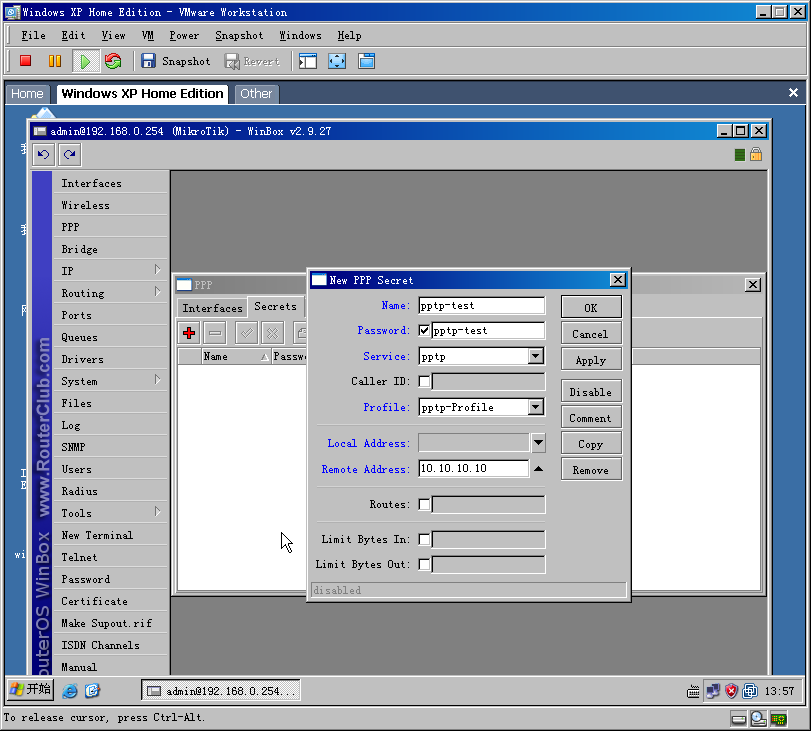Select the Secrets tab
The image size is (811, 731).
[x=275, y=307]
